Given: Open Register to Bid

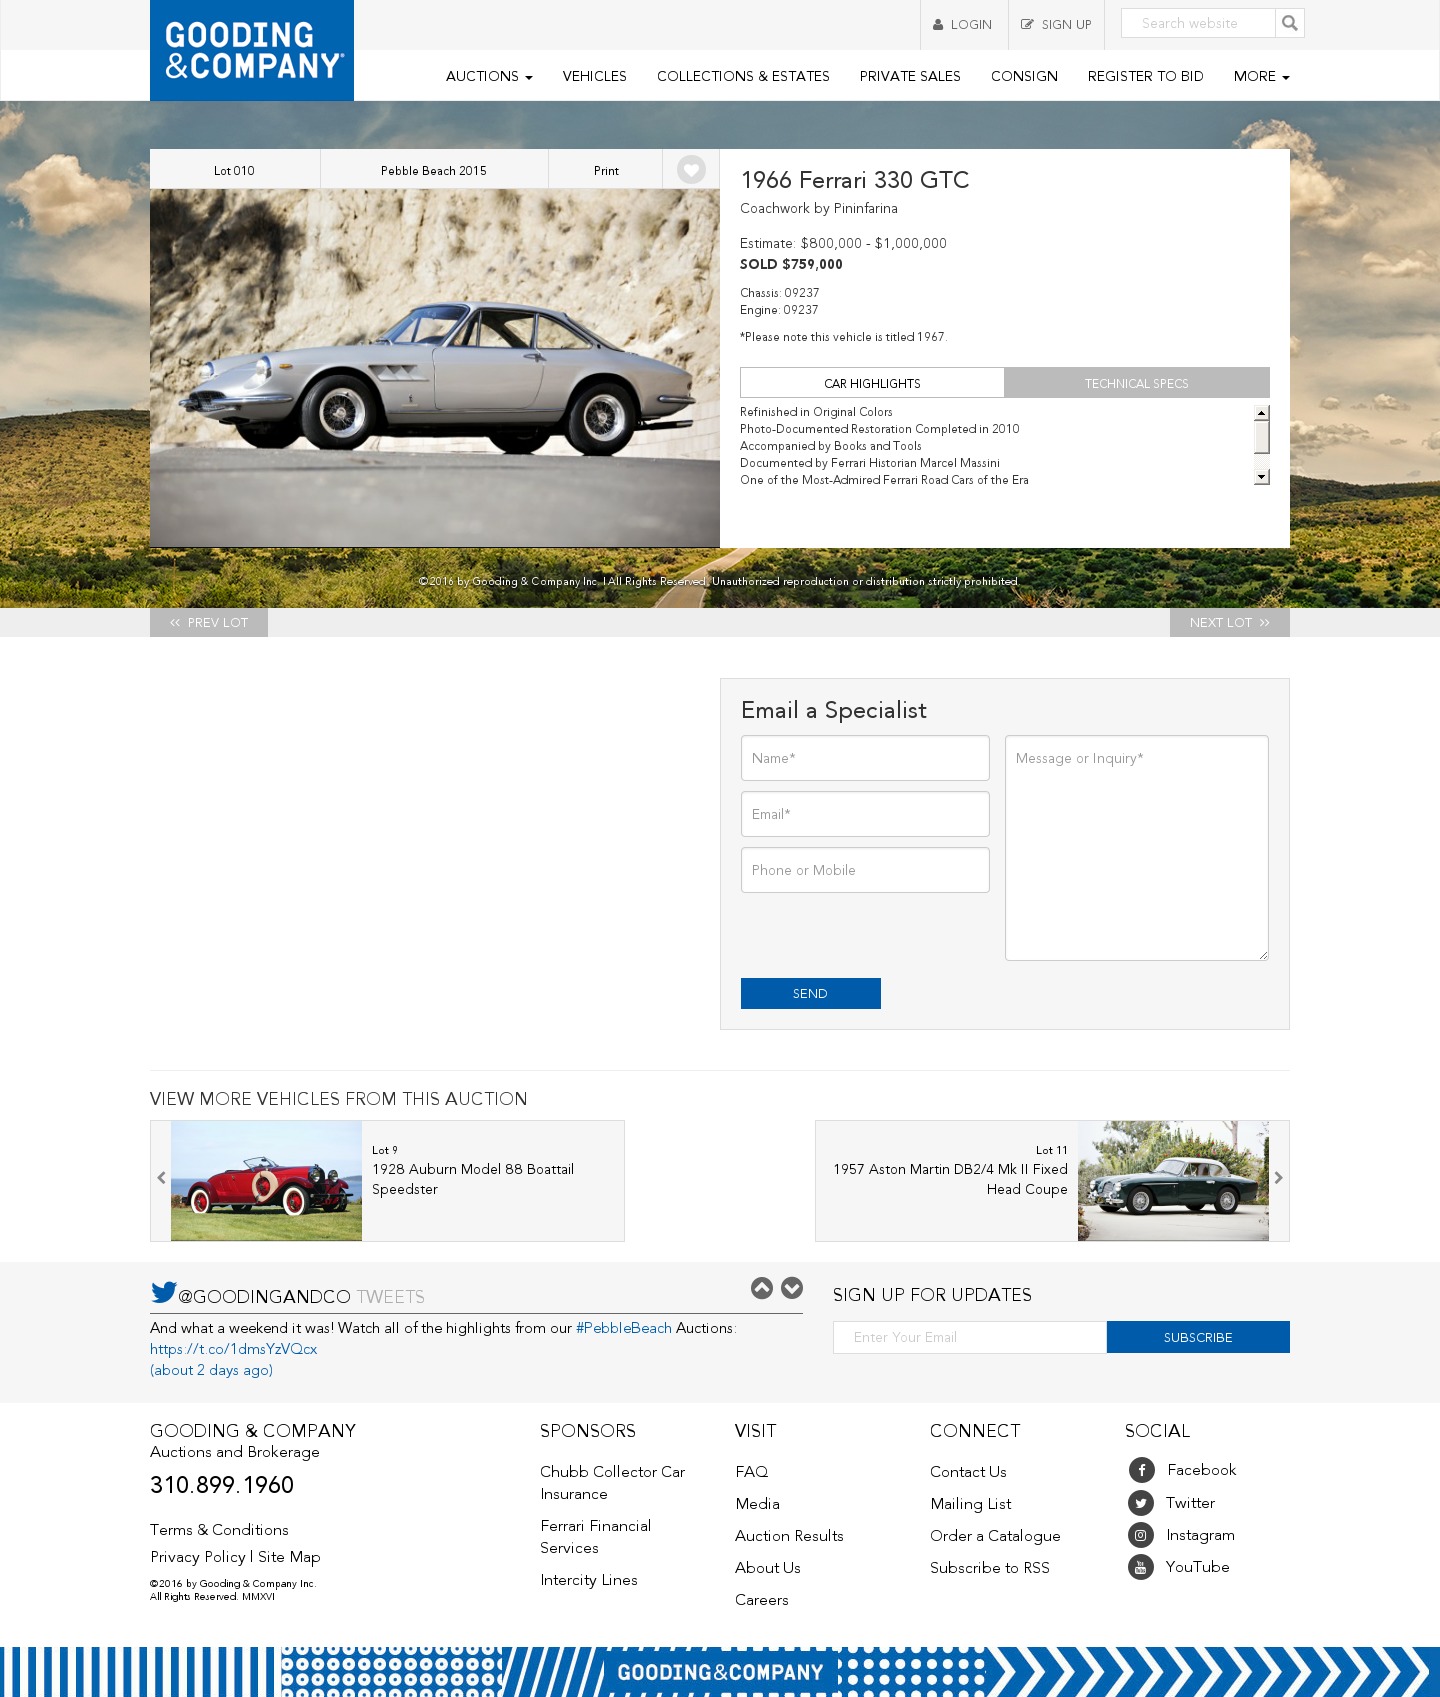Looking at the screenshot, I should coord(1145,76).
